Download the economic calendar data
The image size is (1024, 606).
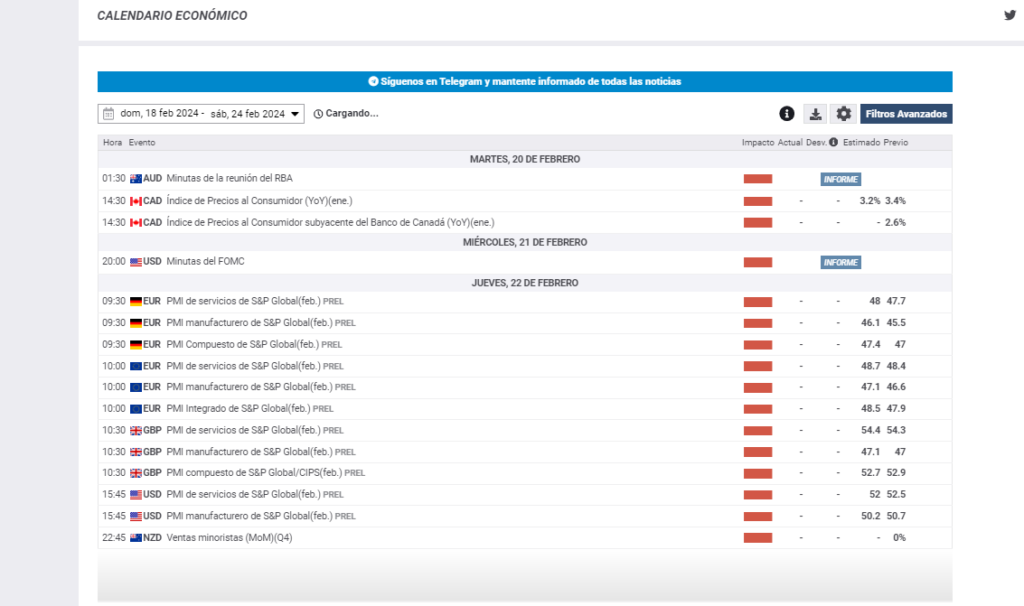[815, 114]
